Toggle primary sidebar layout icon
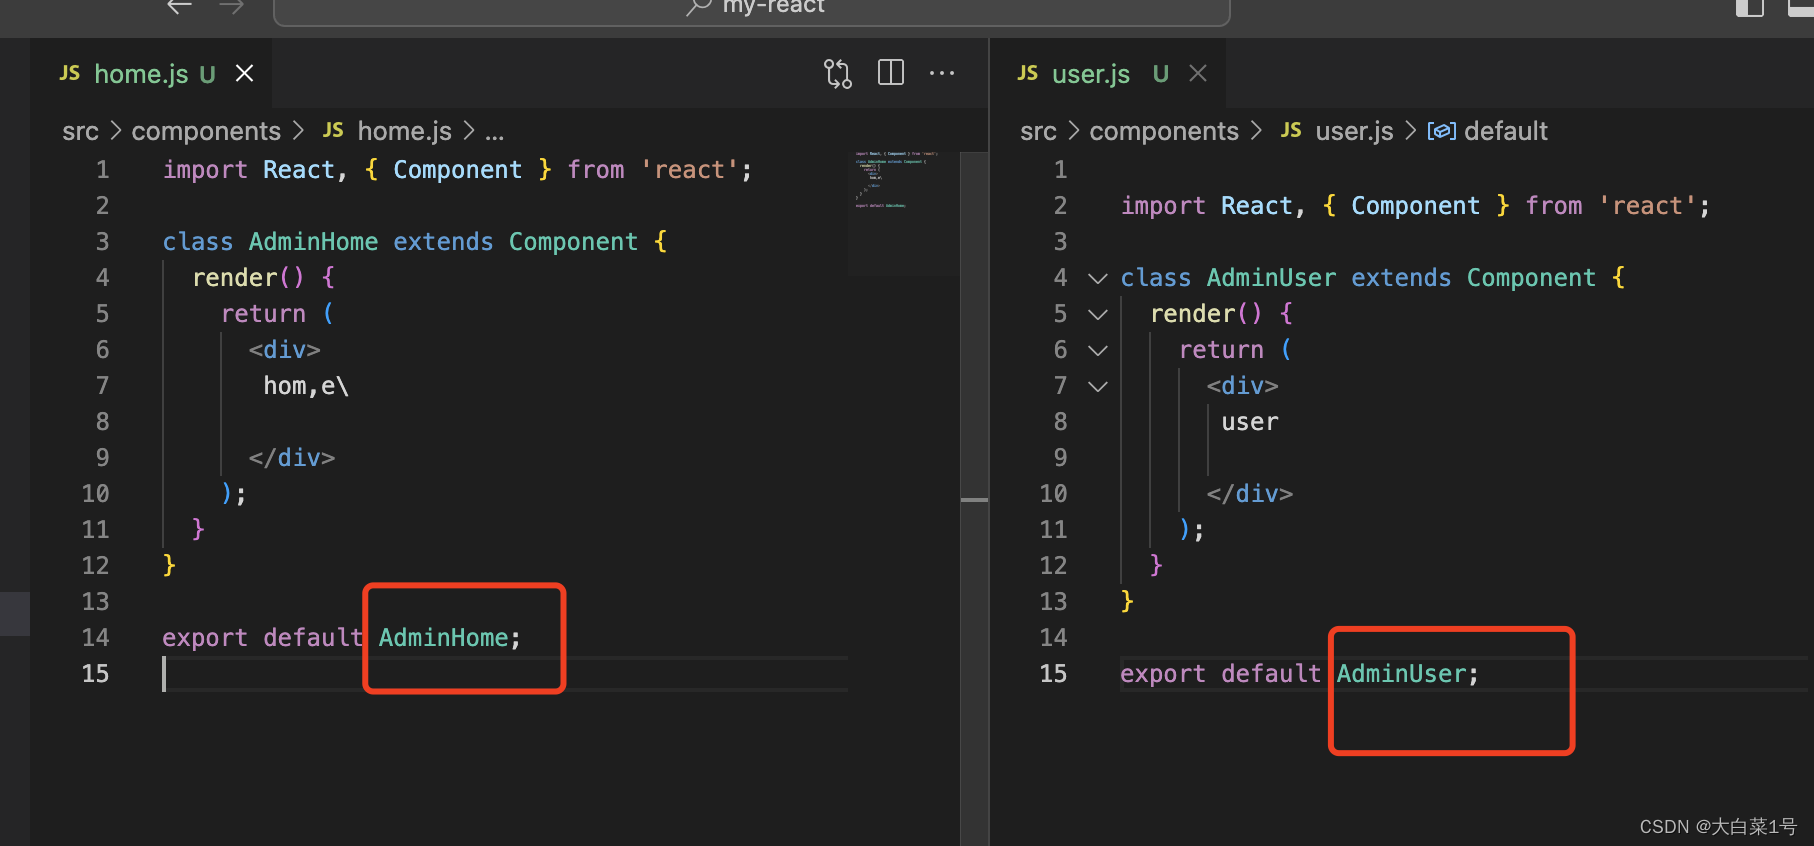 1750,8
